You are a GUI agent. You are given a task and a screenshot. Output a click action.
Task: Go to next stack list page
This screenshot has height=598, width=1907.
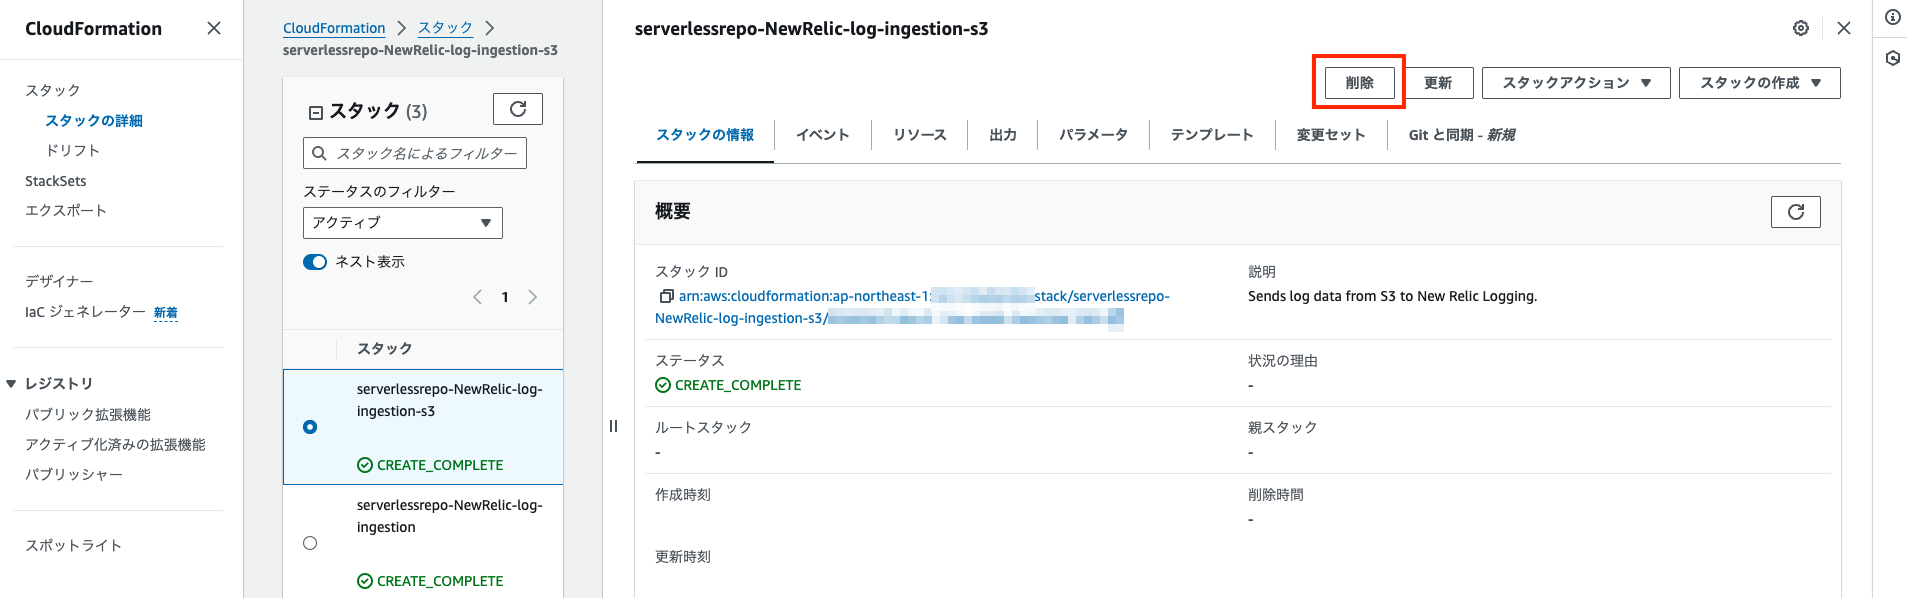tap(533, 297)
